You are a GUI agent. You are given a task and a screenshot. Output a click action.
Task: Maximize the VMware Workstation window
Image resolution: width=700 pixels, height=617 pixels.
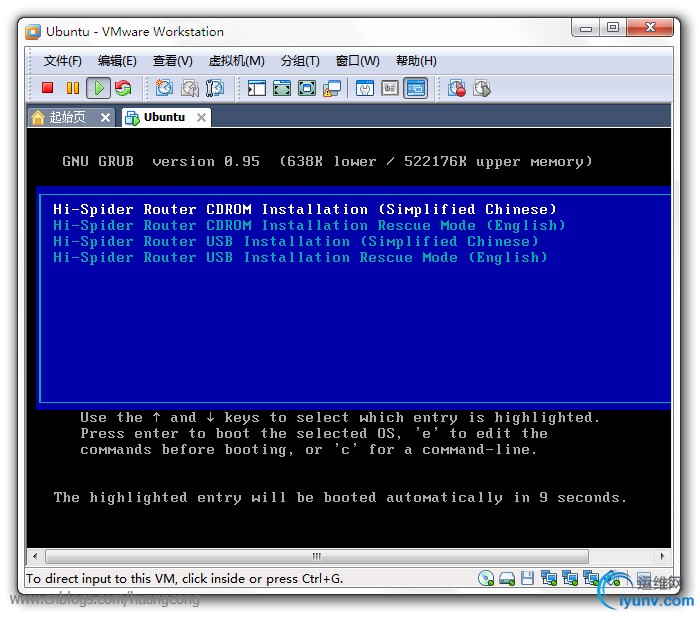613,28
